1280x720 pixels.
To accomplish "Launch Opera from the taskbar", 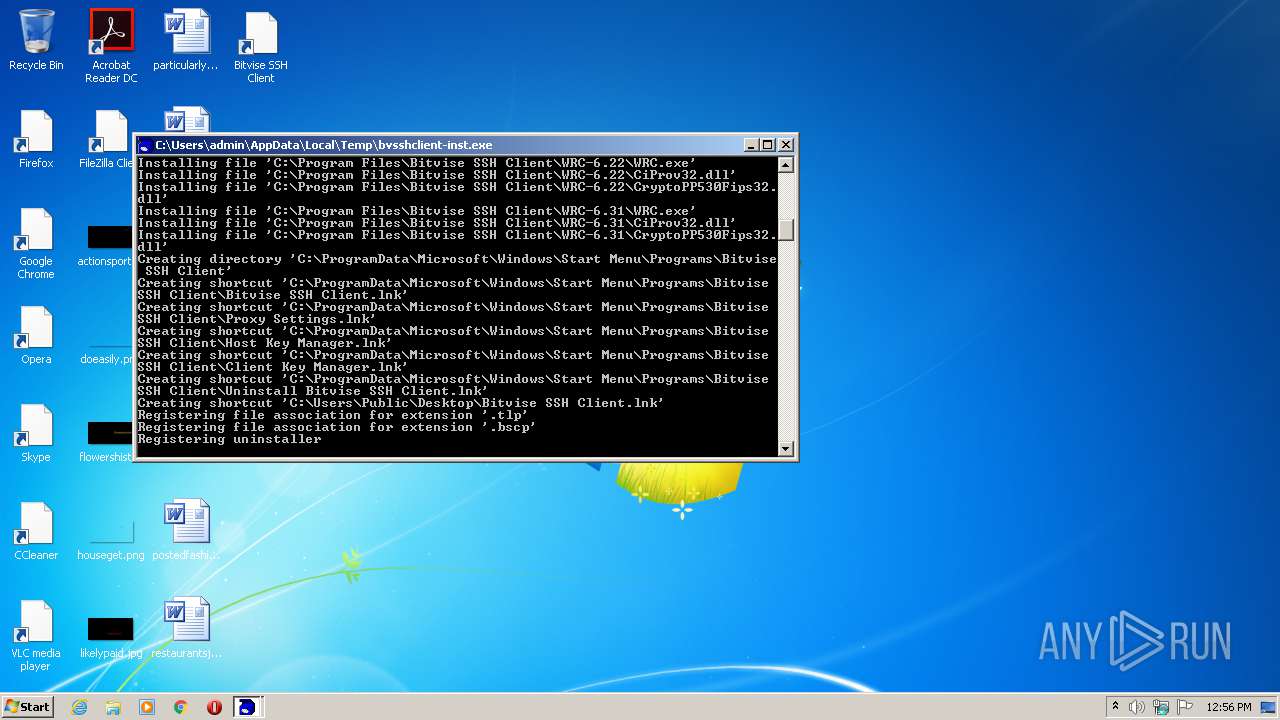I will click(214, 707).
